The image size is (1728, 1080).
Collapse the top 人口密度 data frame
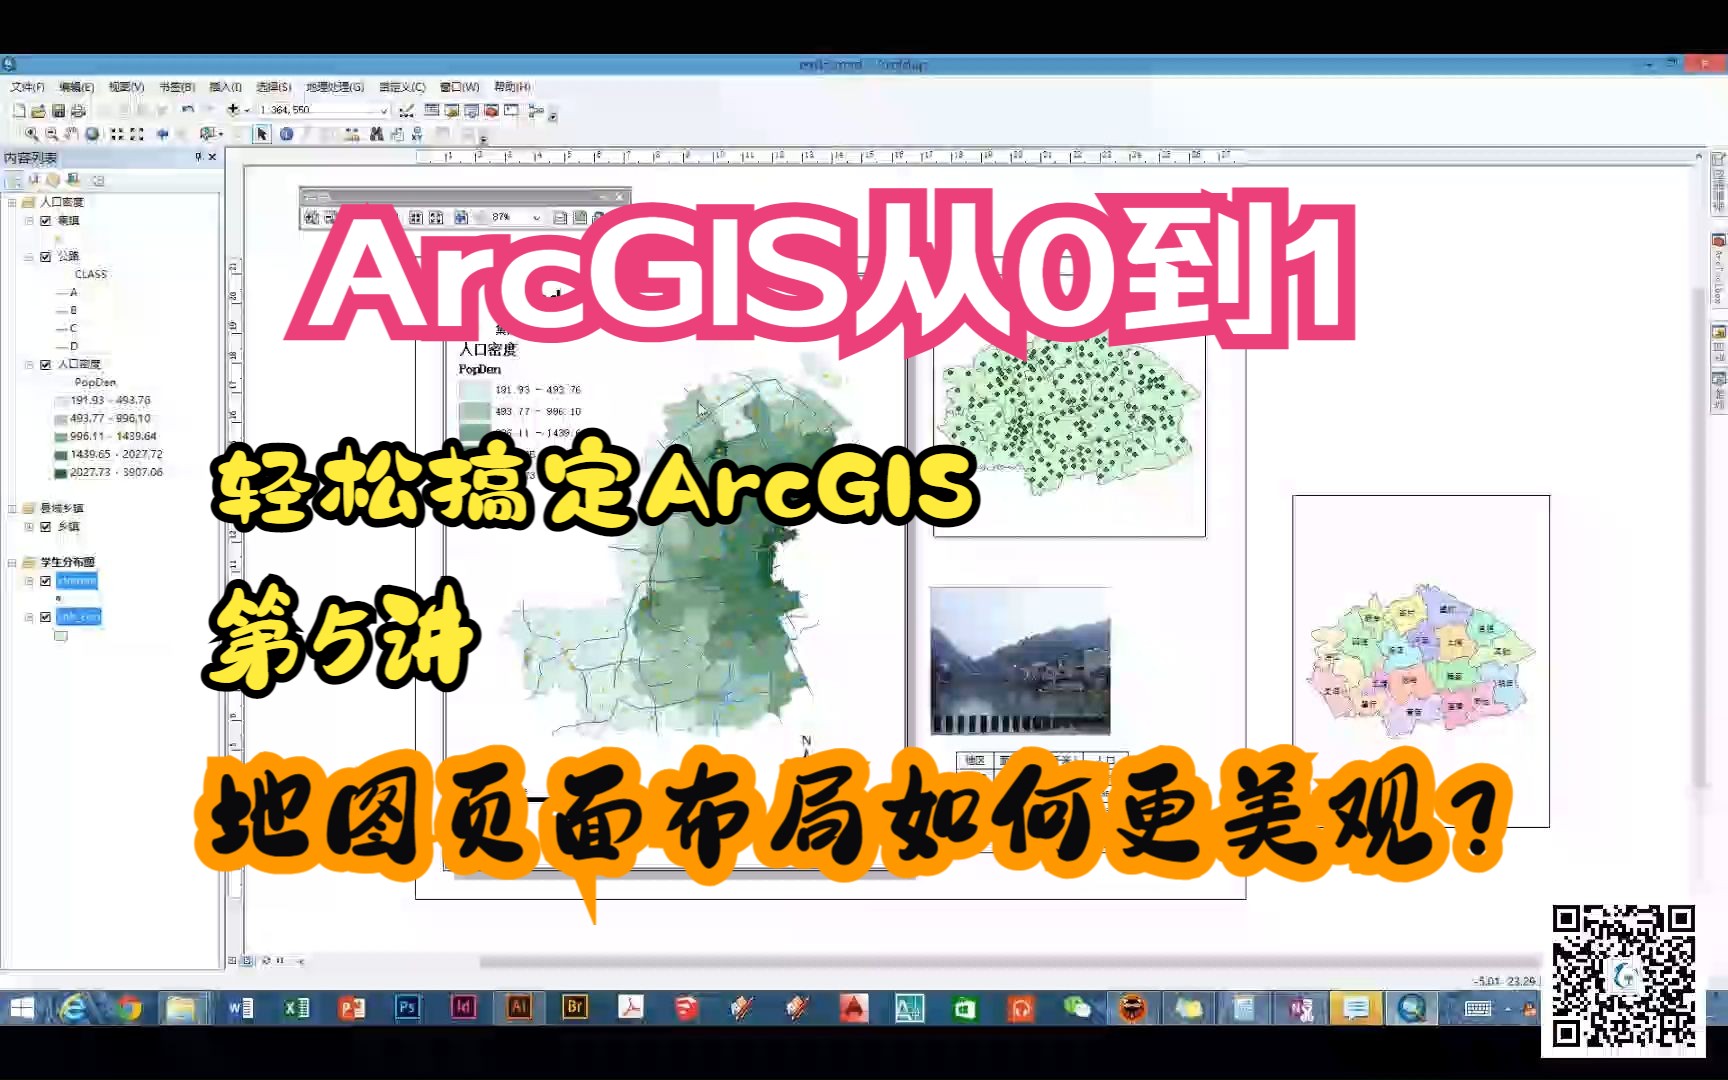pyautogui.click(x=12, y=202)
